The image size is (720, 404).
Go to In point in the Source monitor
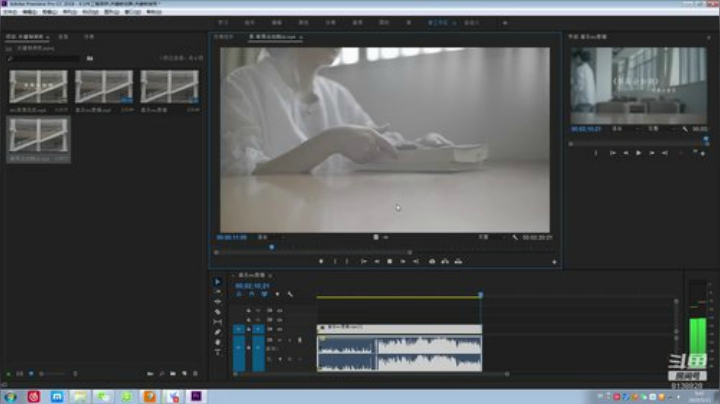363,262
